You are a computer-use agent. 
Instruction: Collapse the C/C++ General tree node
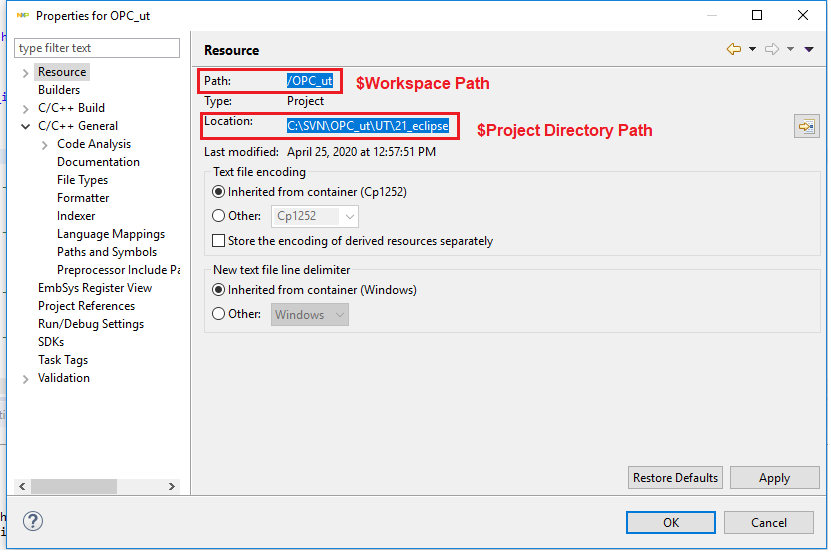26,127
